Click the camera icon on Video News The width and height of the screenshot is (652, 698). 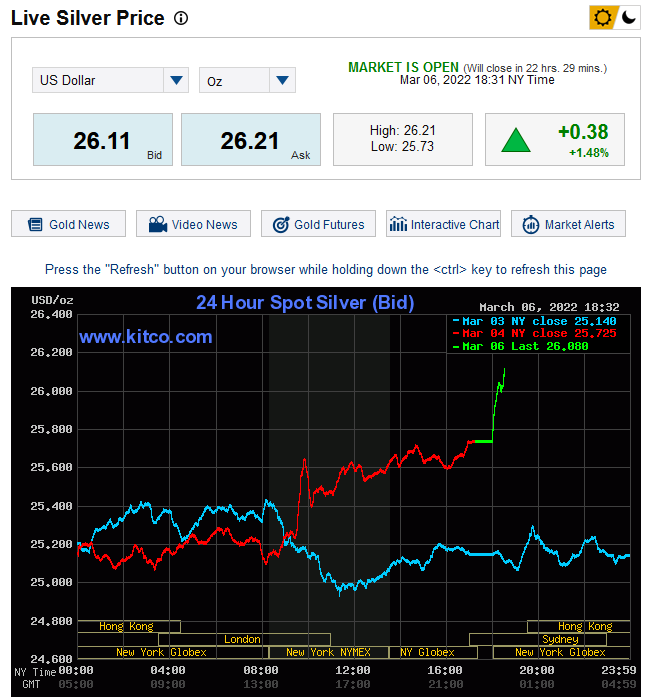(158, 224)
